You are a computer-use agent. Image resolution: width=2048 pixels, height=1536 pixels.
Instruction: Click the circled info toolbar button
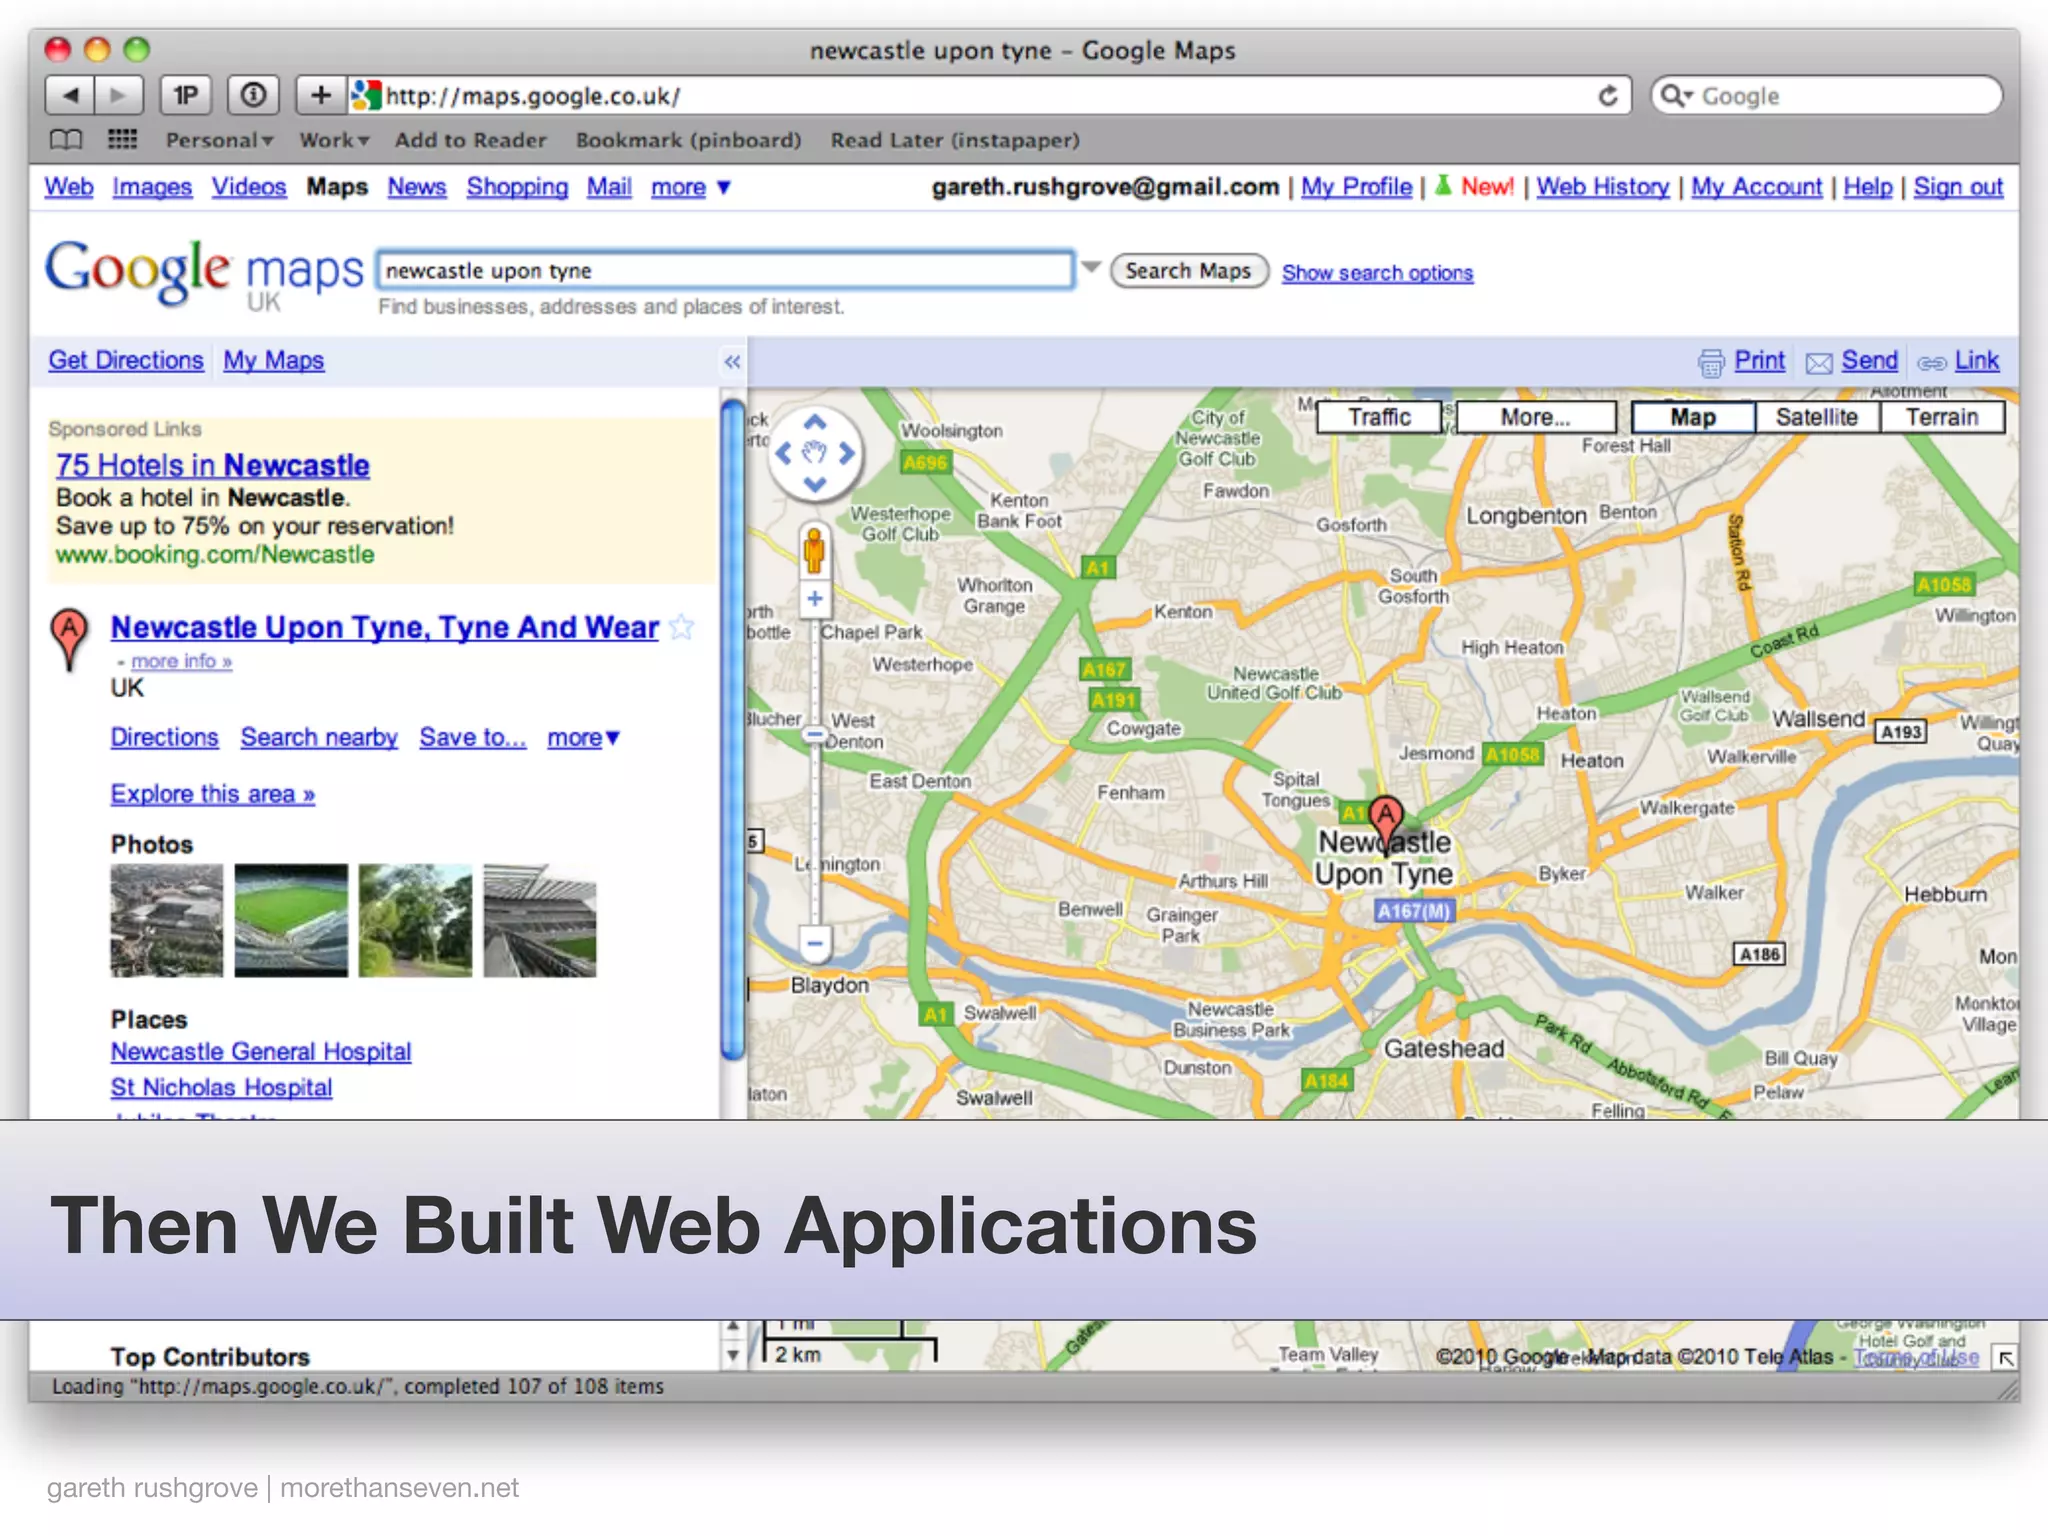pyautogui.click(x=253, y=96)
